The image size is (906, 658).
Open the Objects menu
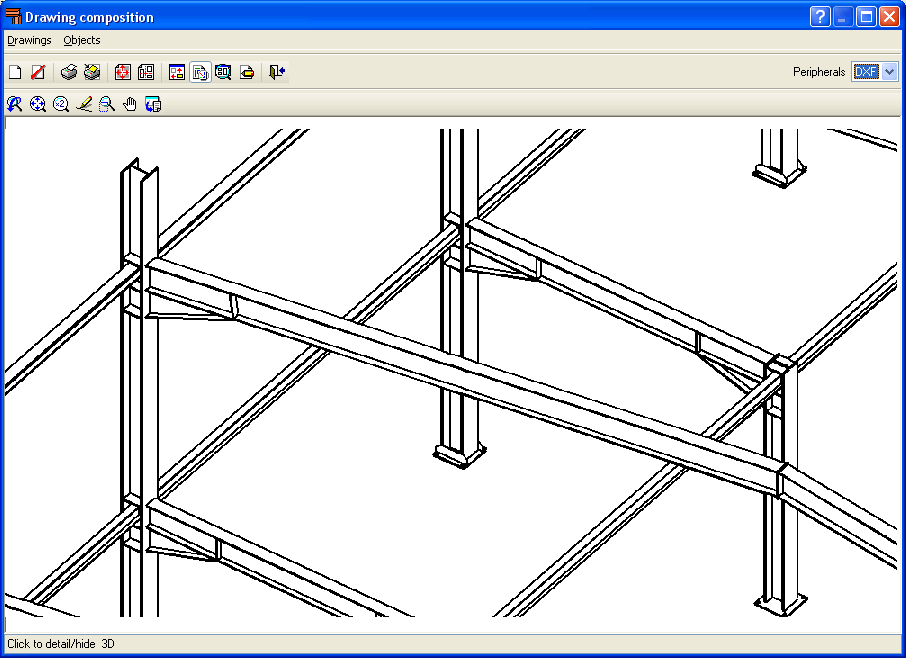[x=81, y=40]
